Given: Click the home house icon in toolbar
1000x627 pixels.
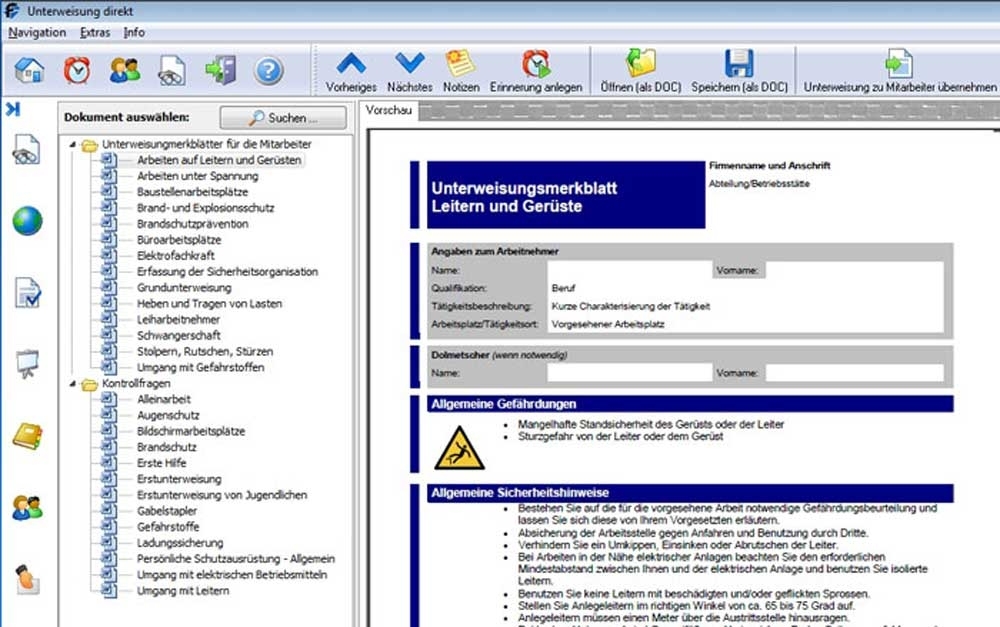Looking at the screenshot, I should click(29, 70).
